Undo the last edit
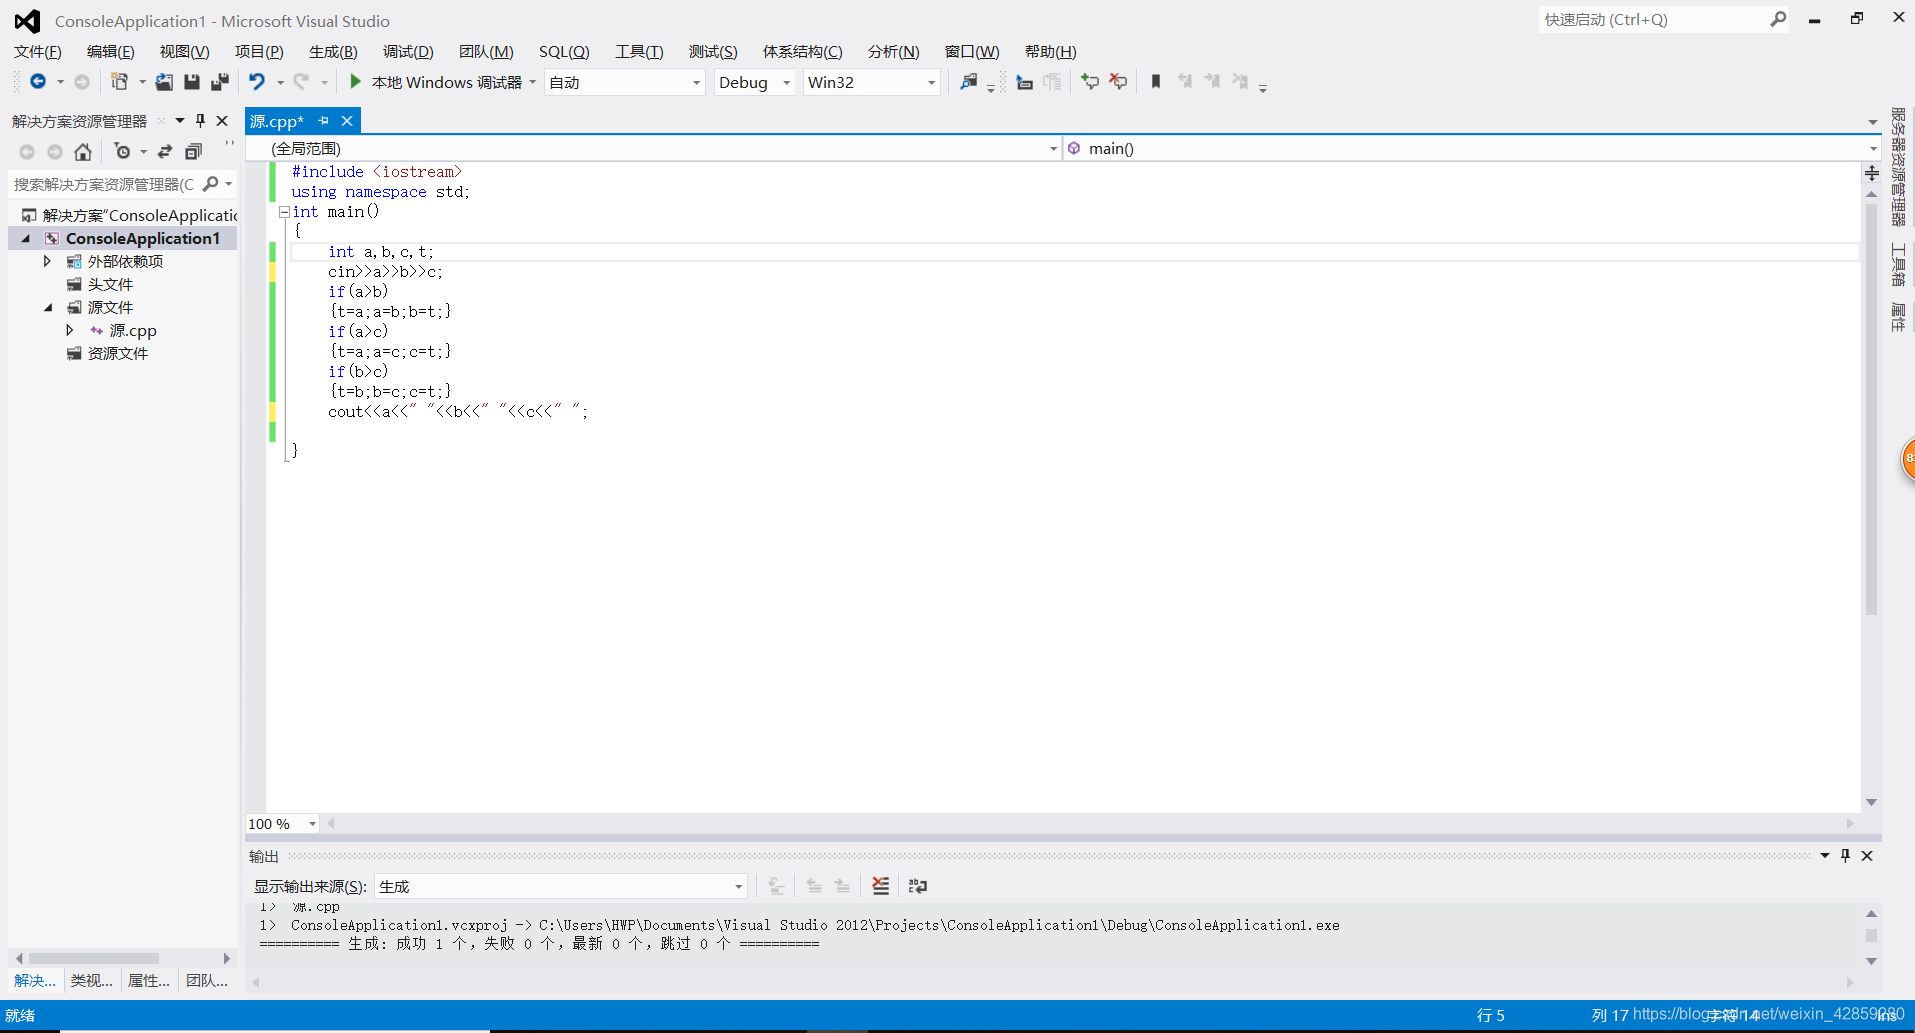Screen dimensions: 1915x1033 pyautogui.click(x=257, y=82)
